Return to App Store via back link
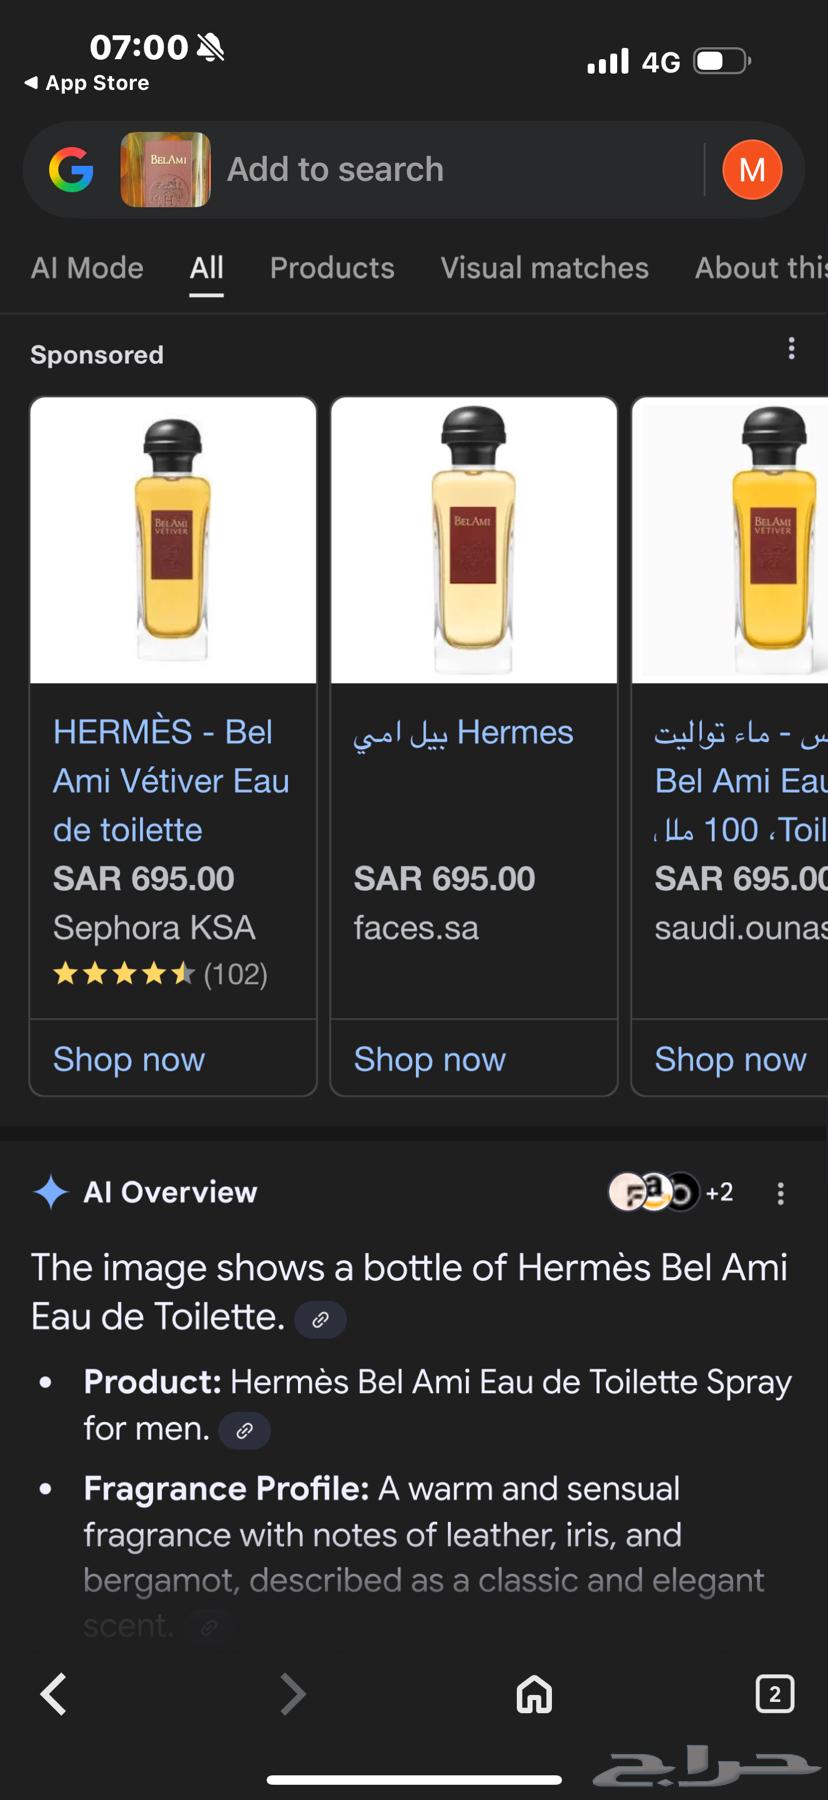This screenshot has height=1800, width=828. (87, 83)
